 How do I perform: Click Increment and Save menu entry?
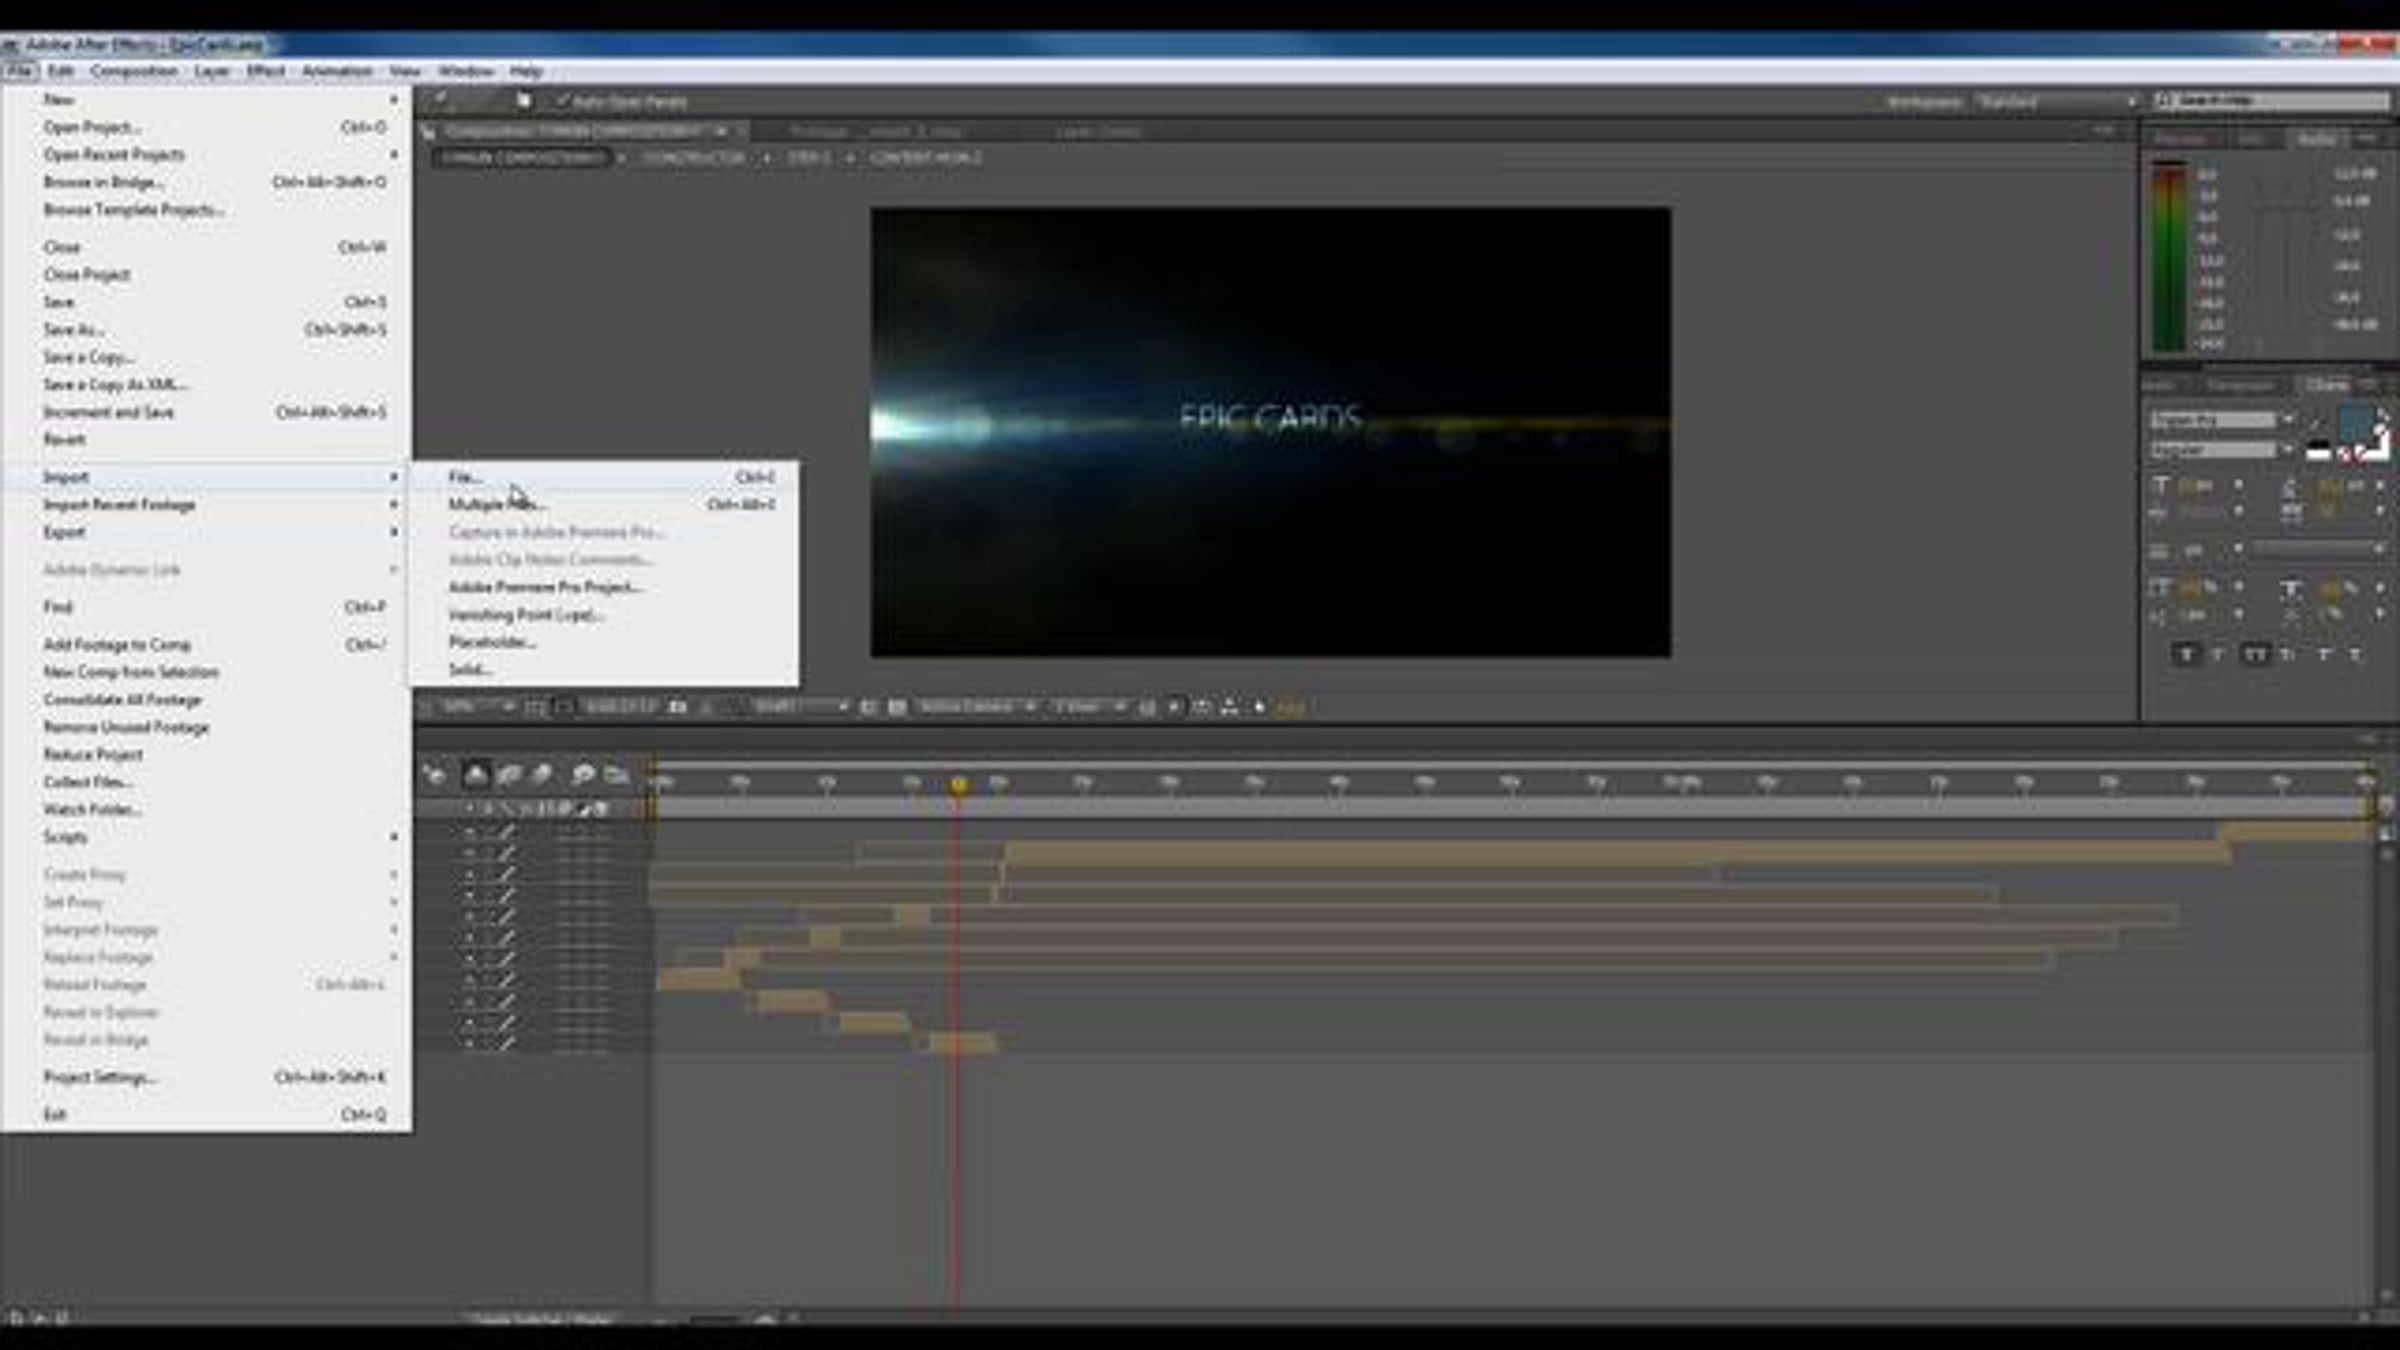click(206, 412)
